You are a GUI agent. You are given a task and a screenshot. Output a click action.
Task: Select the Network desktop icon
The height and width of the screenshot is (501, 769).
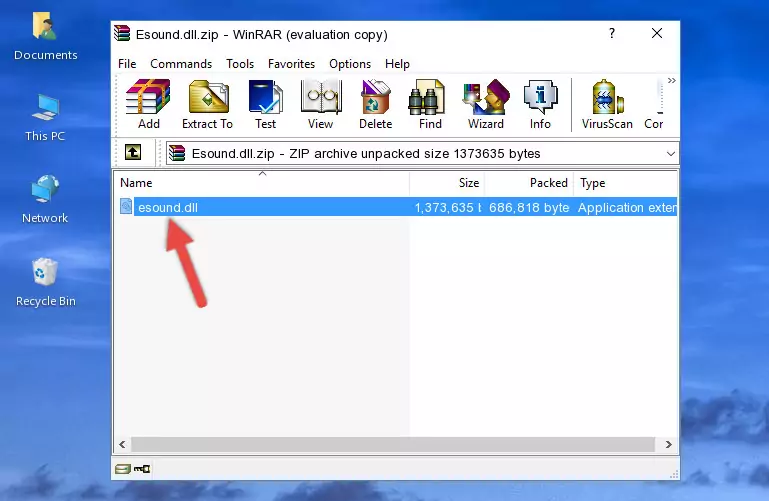(45, 199)
